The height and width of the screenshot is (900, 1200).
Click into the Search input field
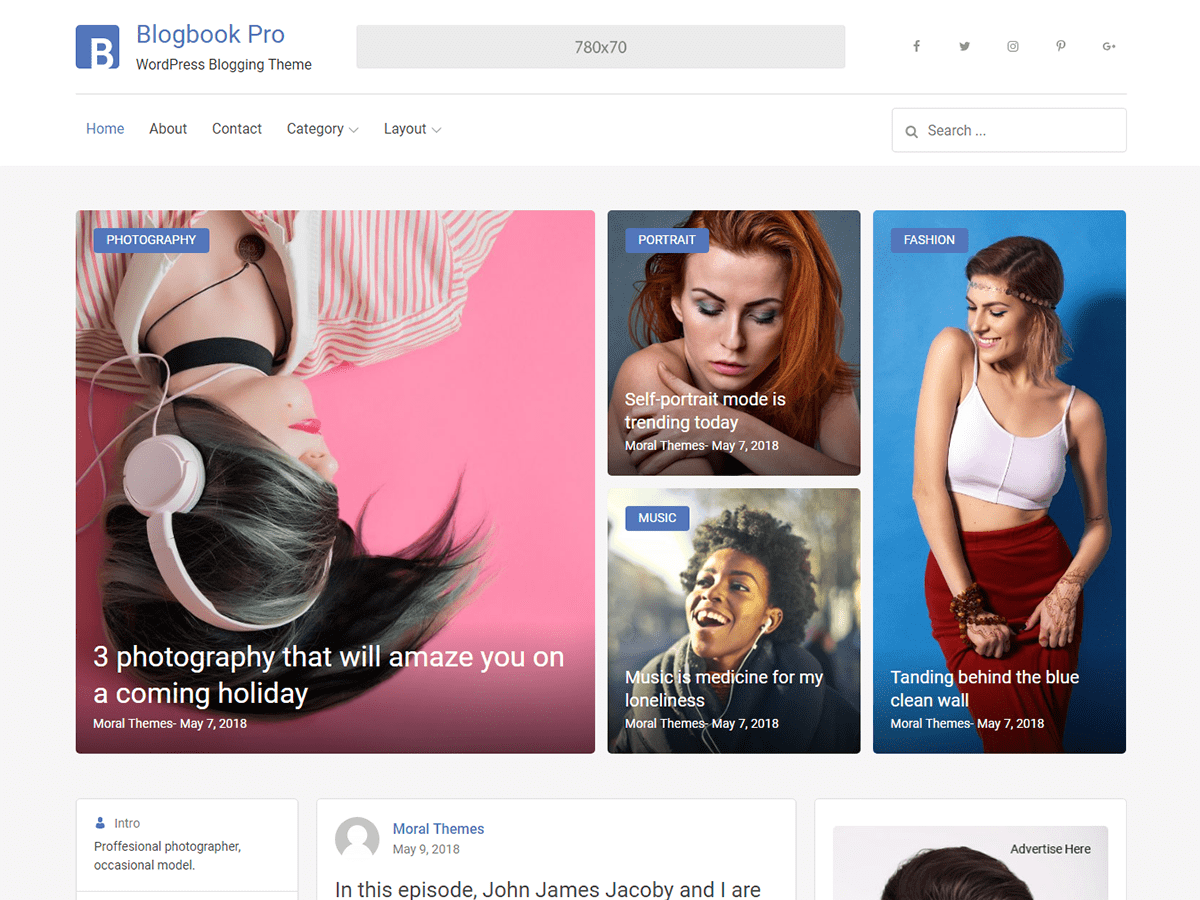coord(1009,130)
